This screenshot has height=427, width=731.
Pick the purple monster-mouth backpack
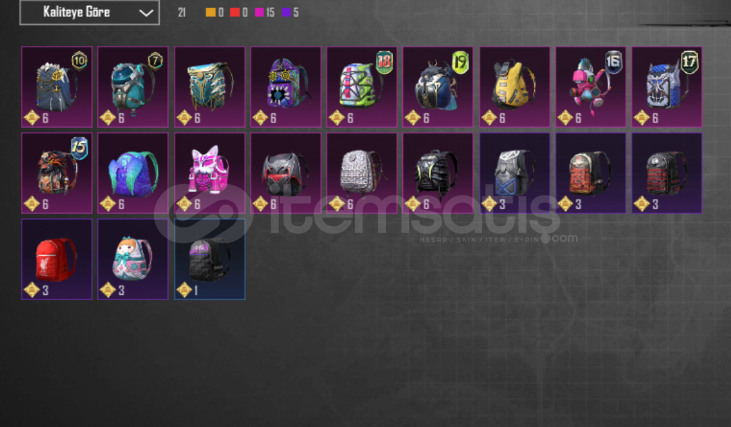(286, 87)
